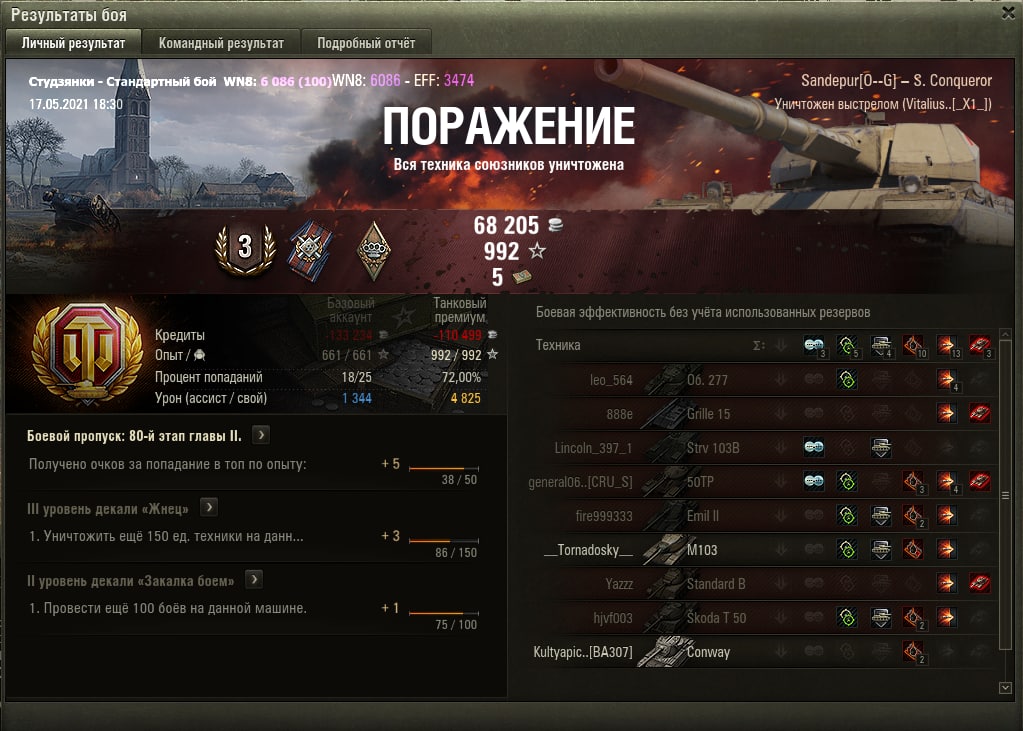Click player name Kultyapic..[BA307]
1023x731 pixels.
point(583,652)
